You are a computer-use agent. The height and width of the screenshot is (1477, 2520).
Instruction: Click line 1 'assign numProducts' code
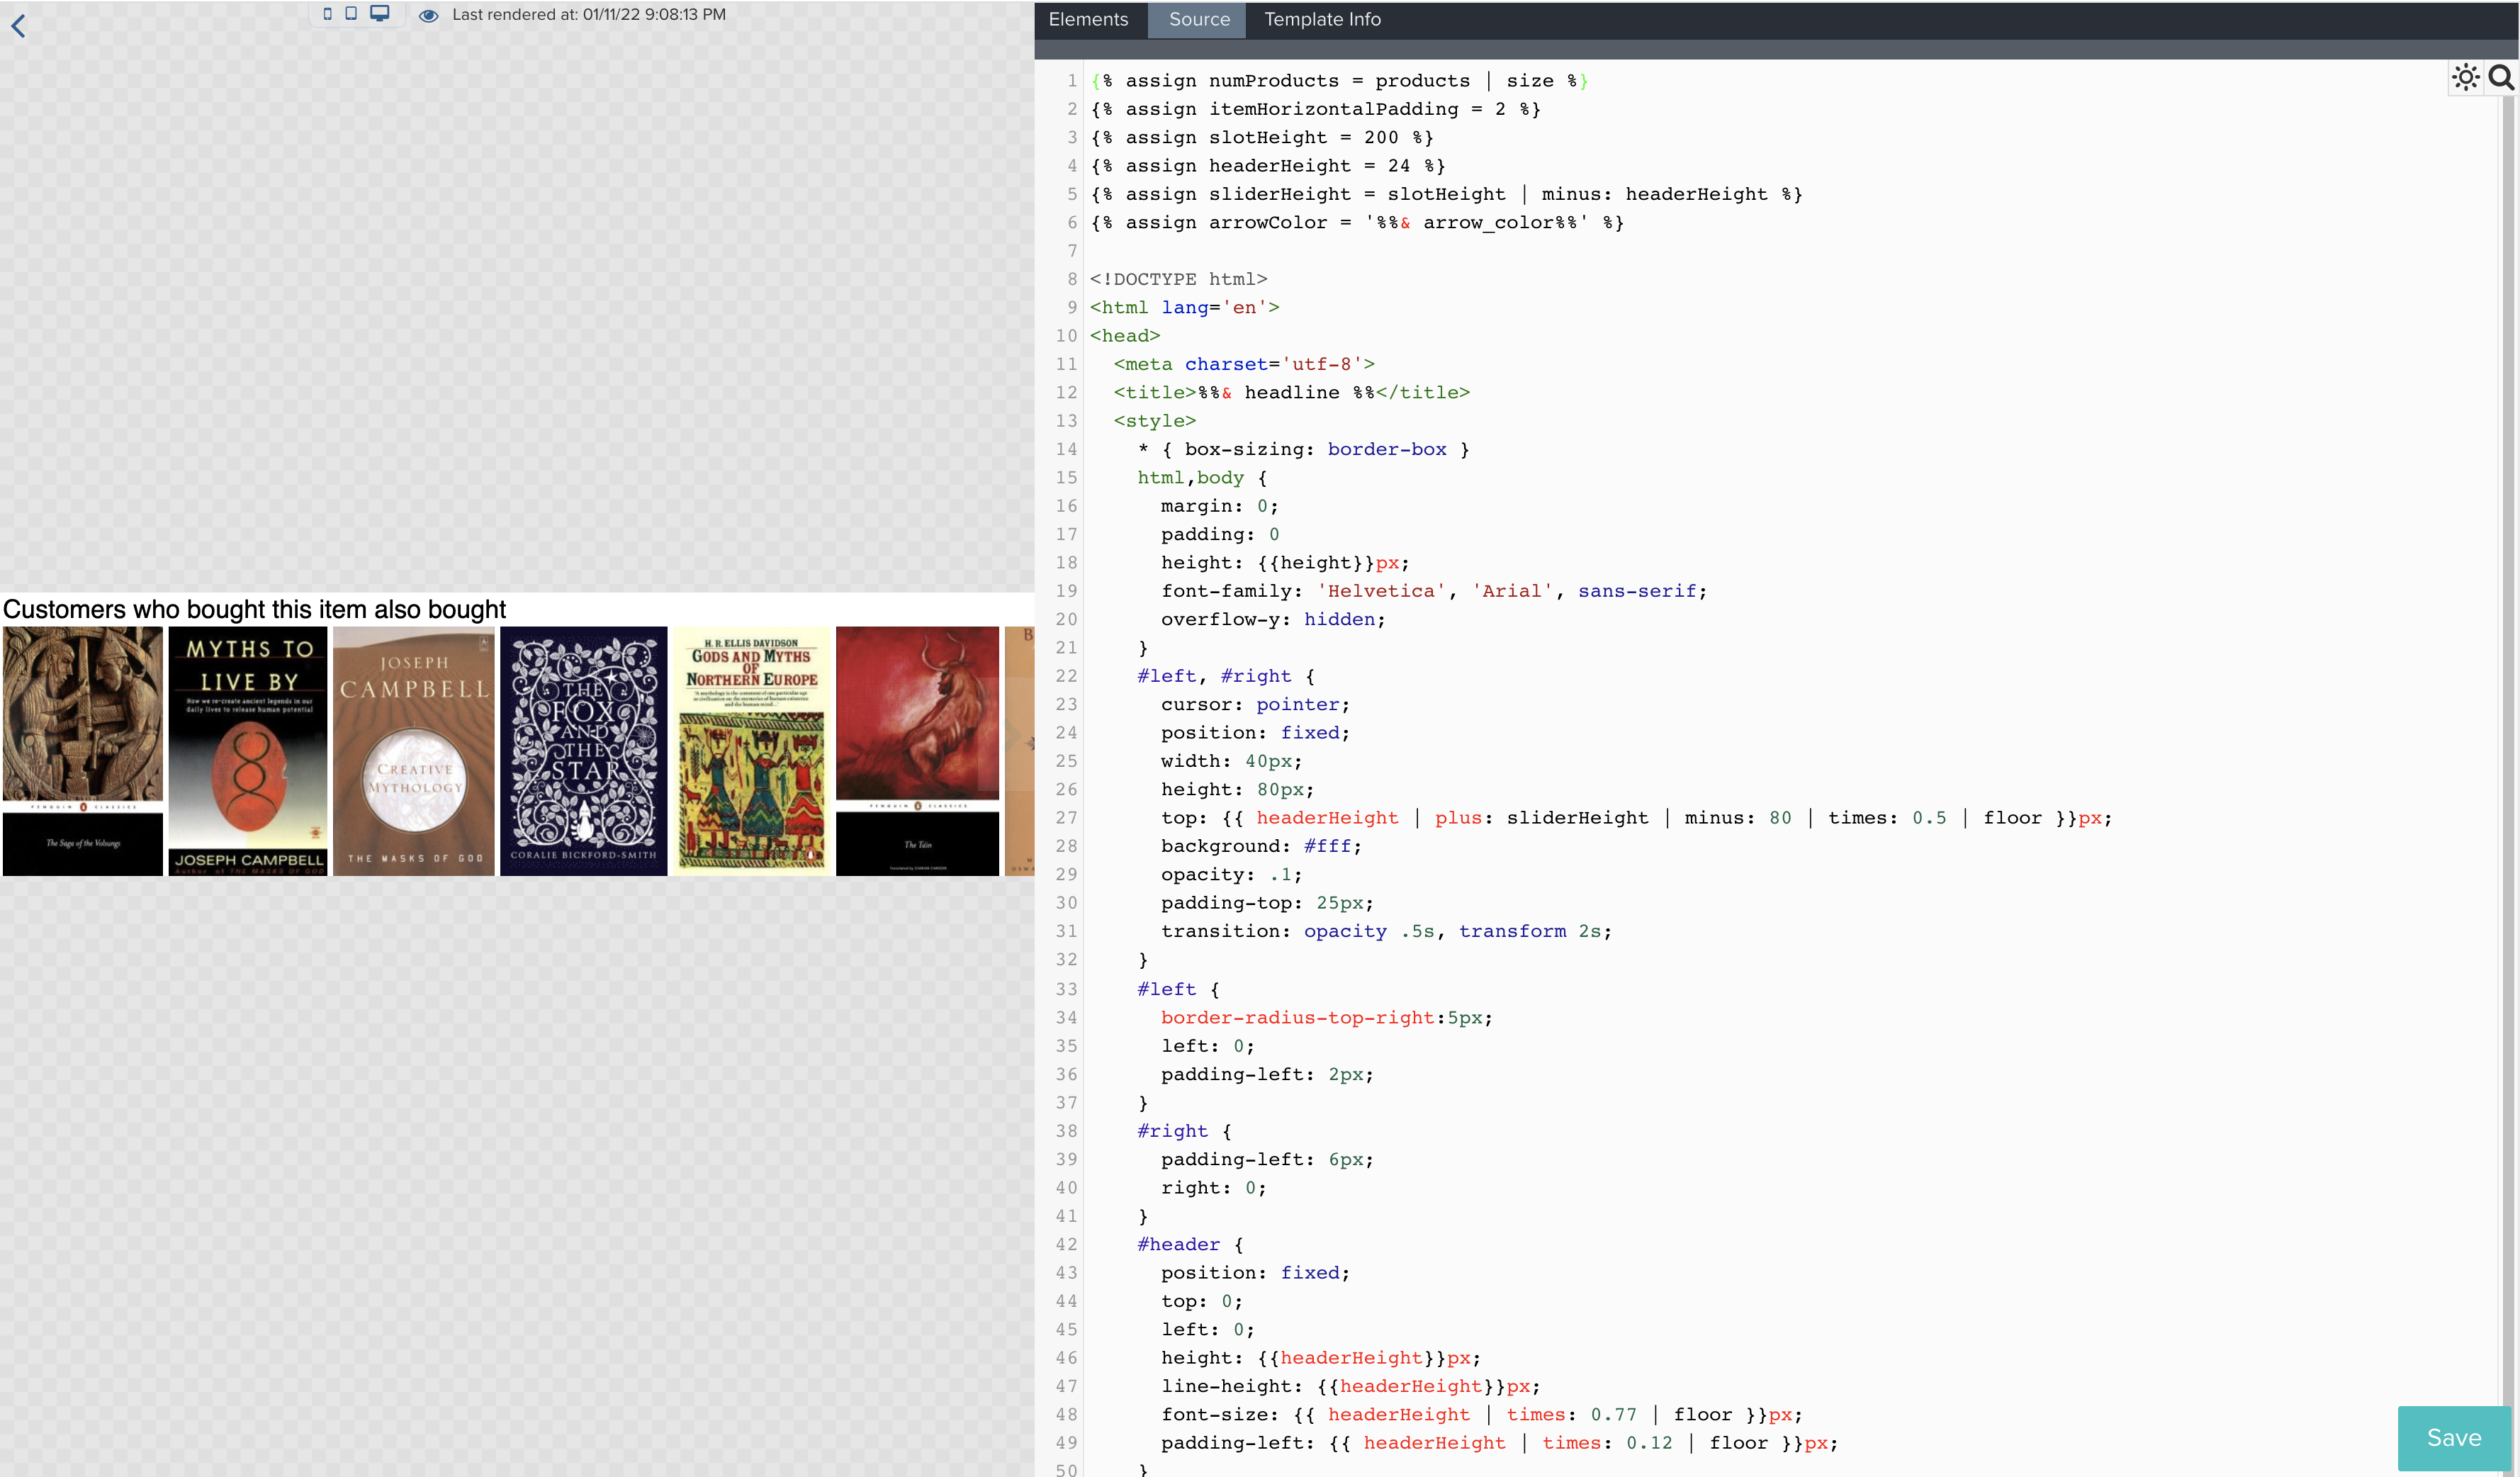pyautogui.click(x=1339, y=80)
